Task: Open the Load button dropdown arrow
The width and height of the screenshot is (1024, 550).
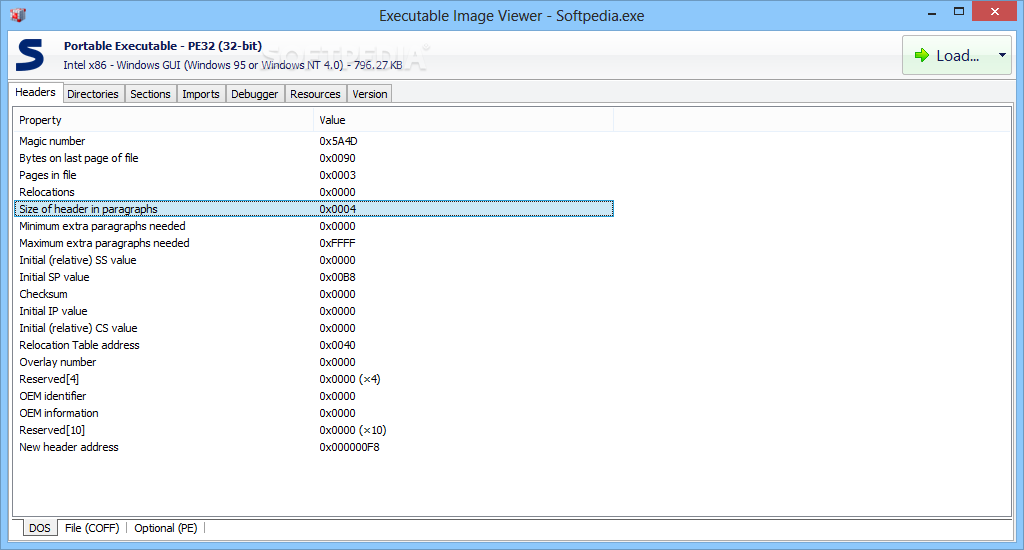Action: 1002,56
